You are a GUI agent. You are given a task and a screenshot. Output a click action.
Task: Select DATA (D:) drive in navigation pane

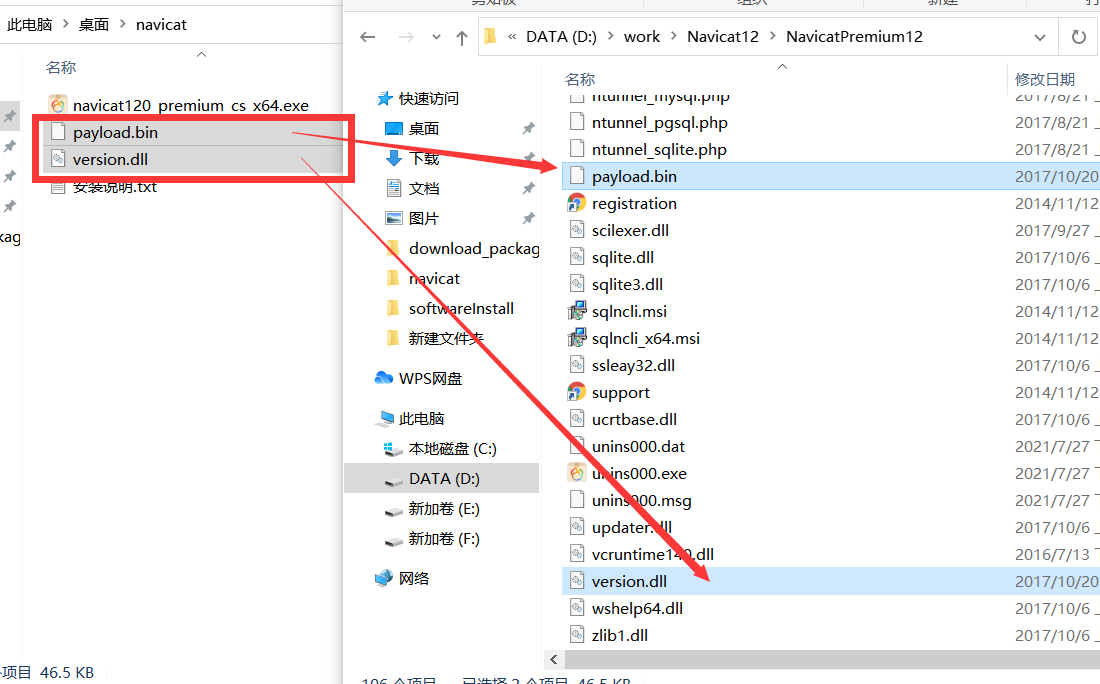[x=441, y=478]
